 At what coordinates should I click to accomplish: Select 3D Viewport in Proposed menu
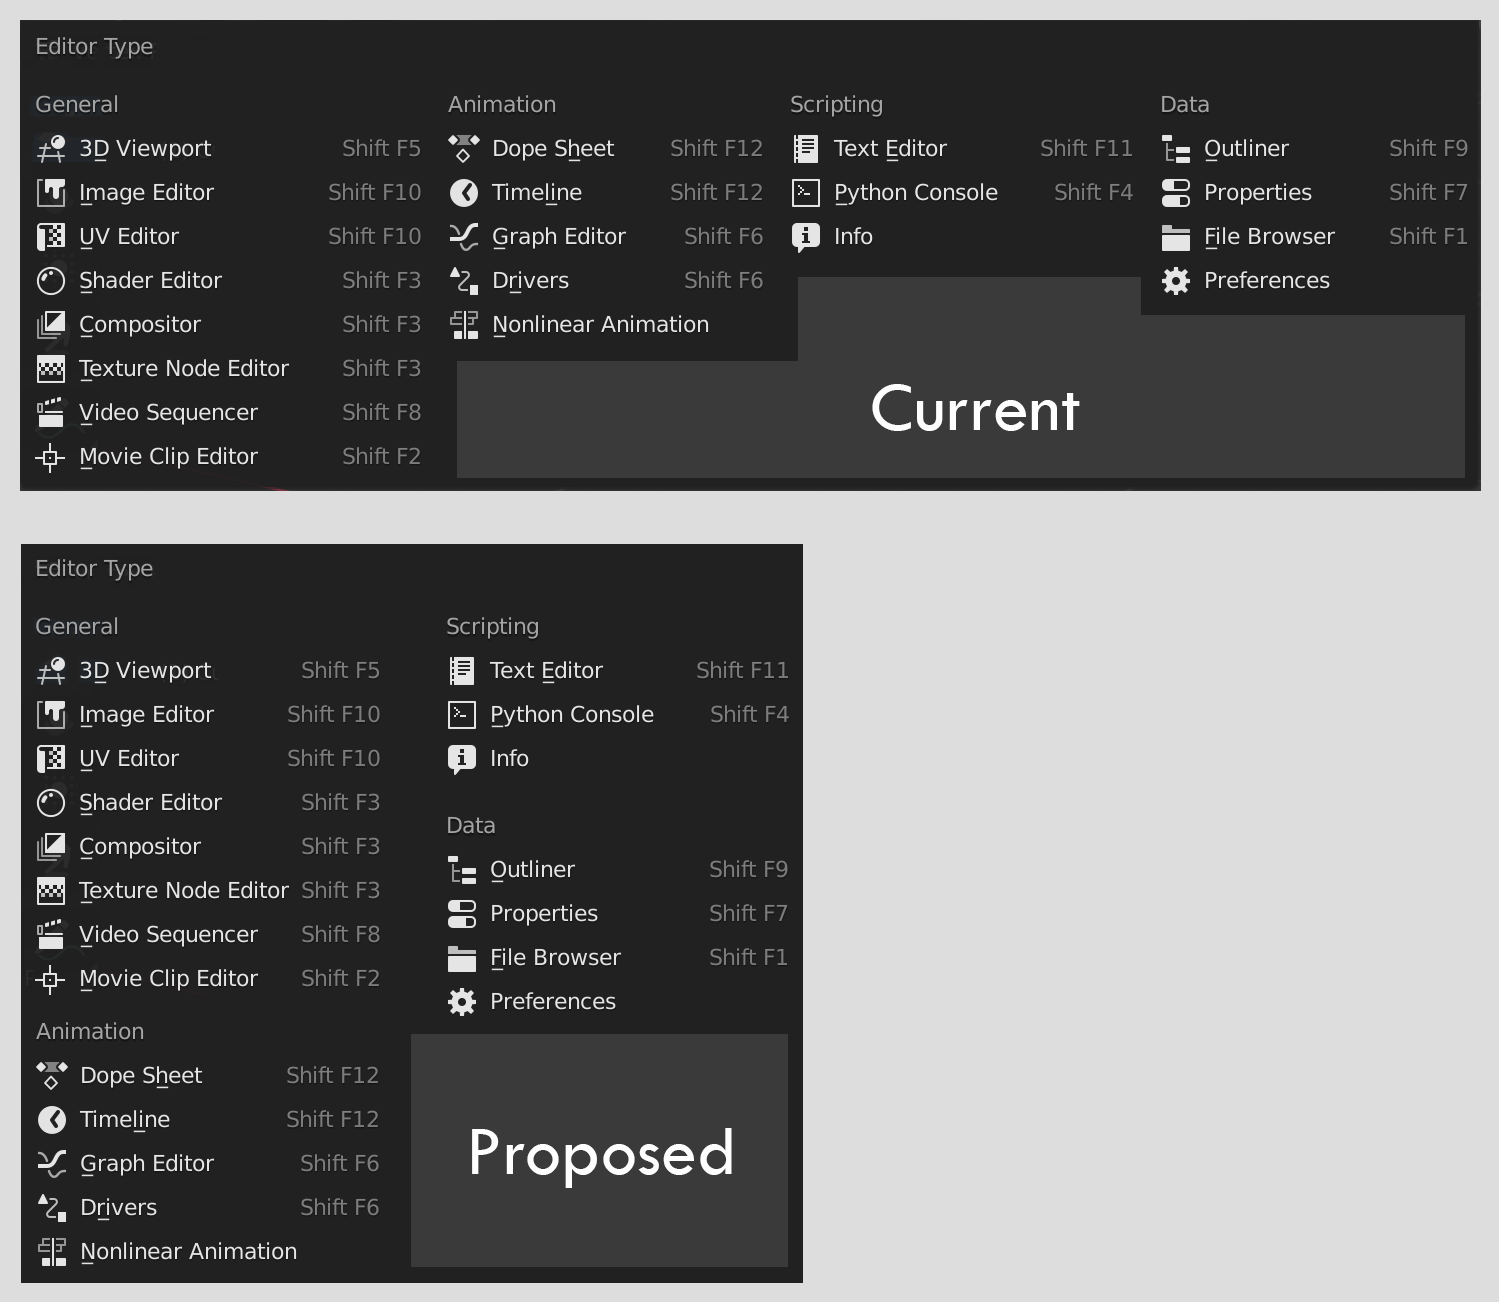(x=208, y=671)
